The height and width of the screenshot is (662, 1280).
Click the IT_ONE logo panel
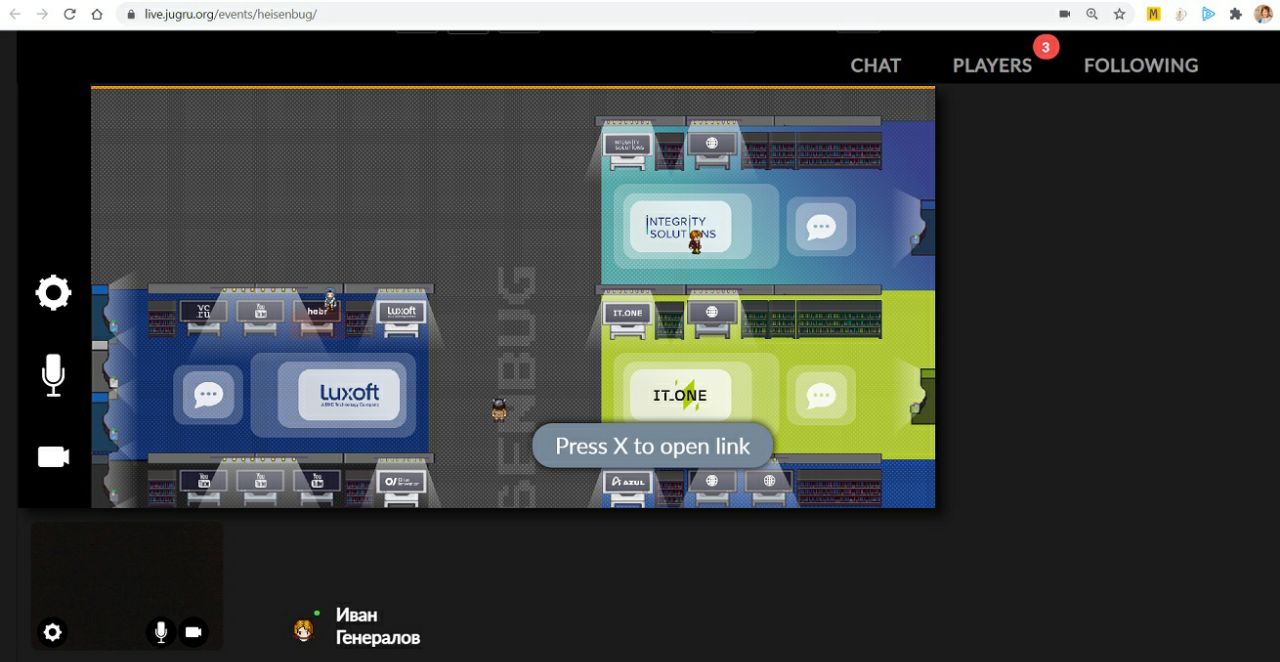680,395
